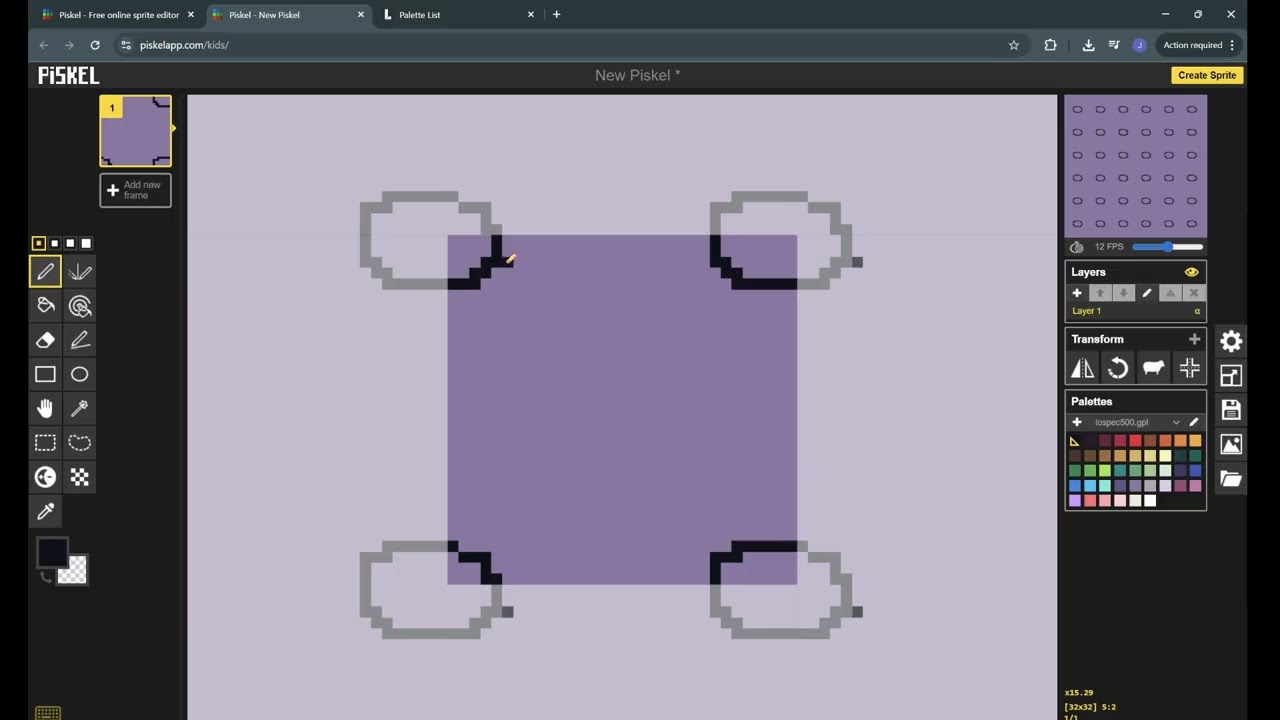
Task: Click the New Piskel title
Action: click(x=637, y=75)
